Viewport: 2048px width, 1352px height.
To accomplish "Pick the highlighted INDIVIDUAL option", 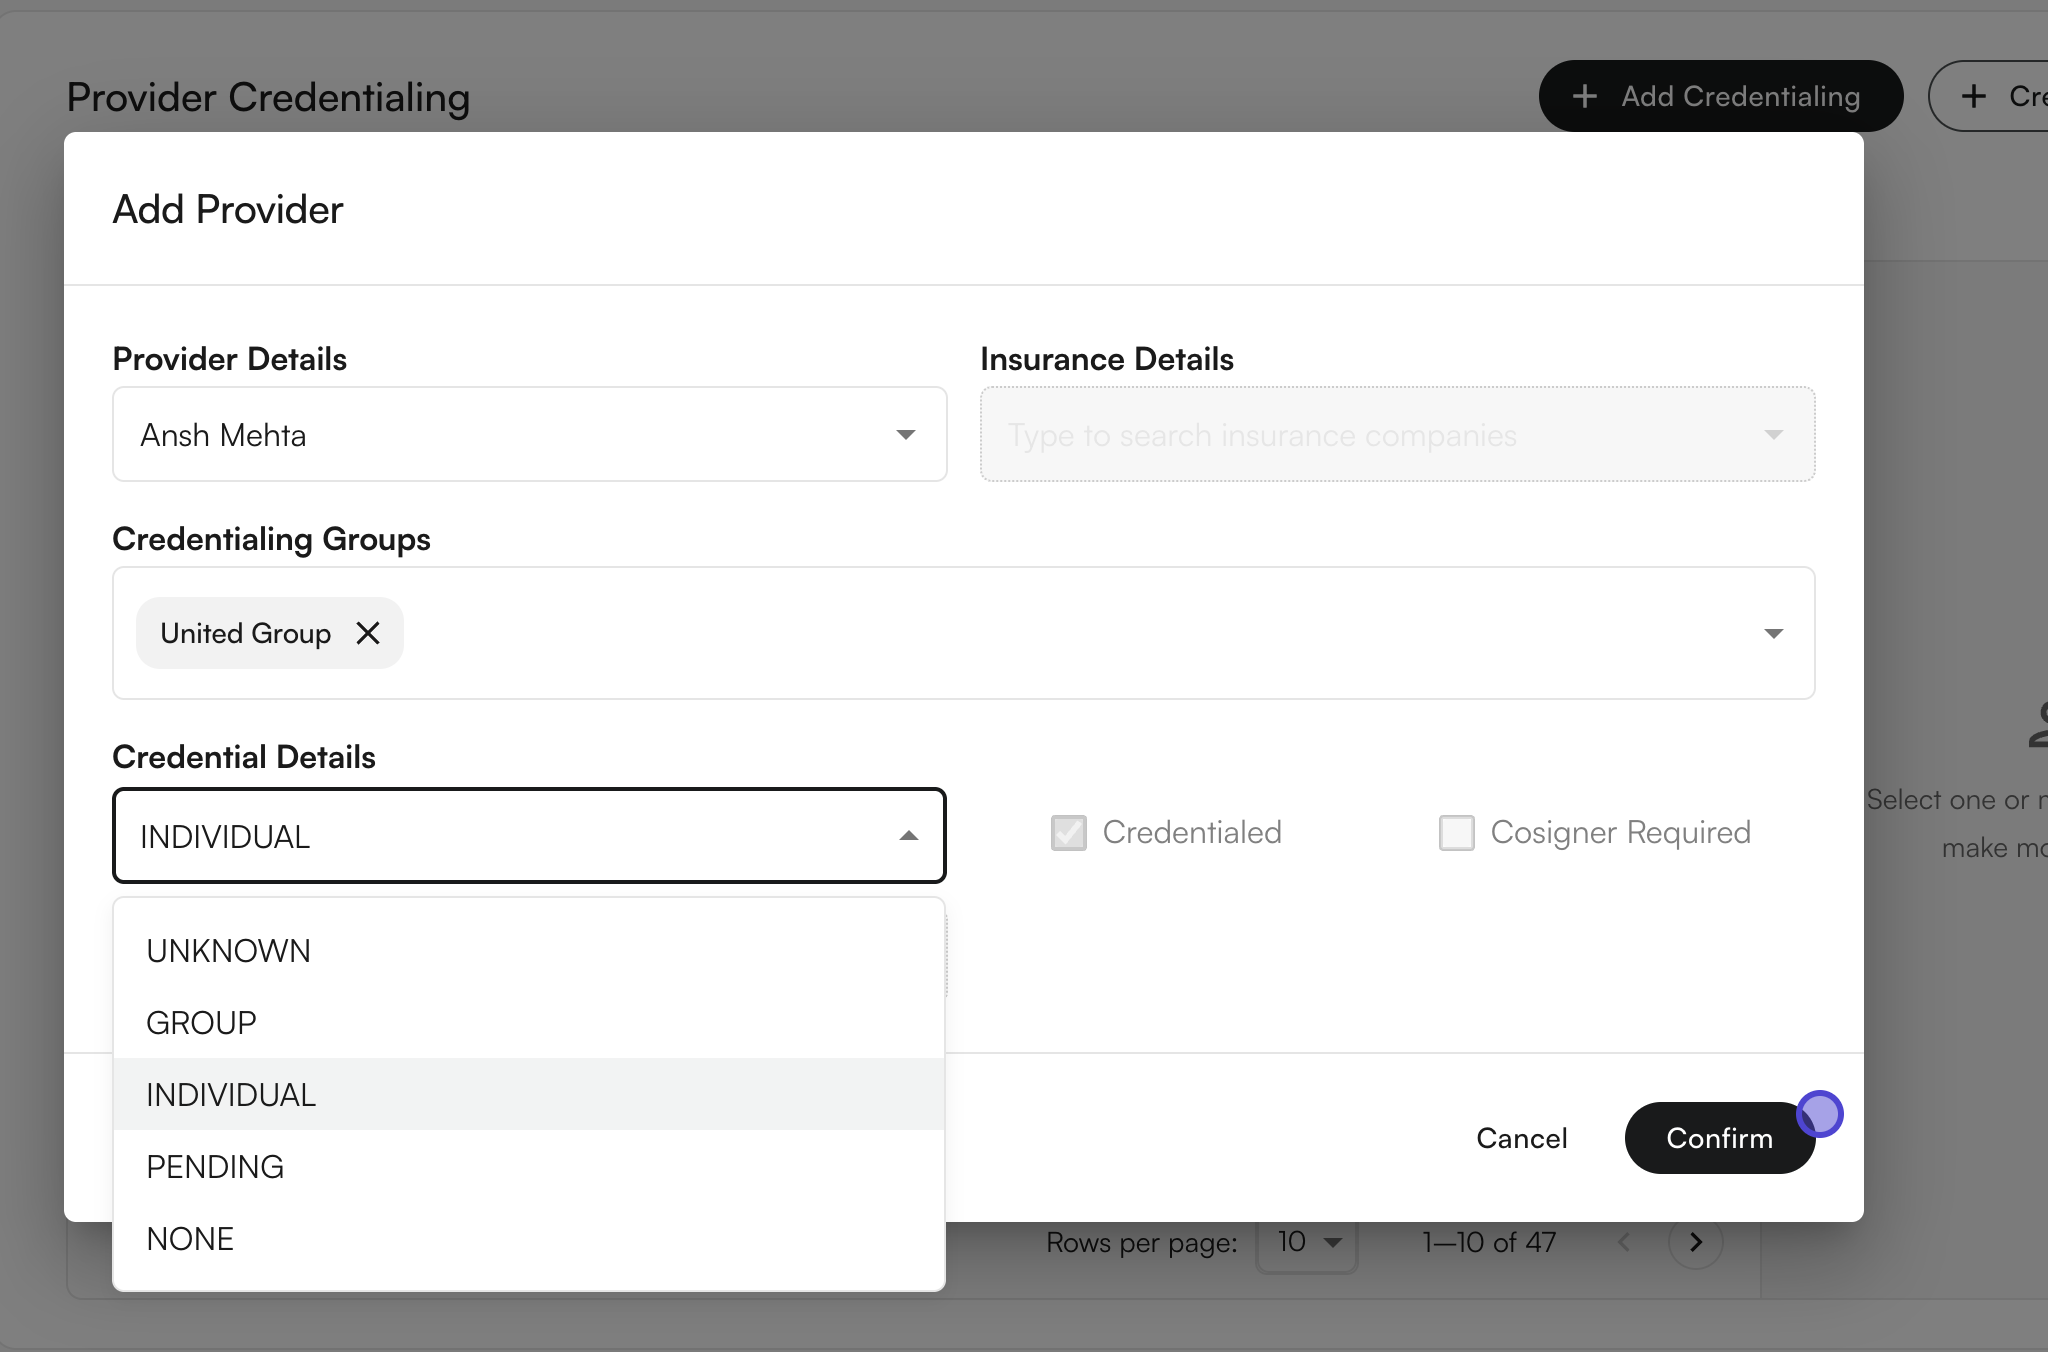I will (529, 1095).
